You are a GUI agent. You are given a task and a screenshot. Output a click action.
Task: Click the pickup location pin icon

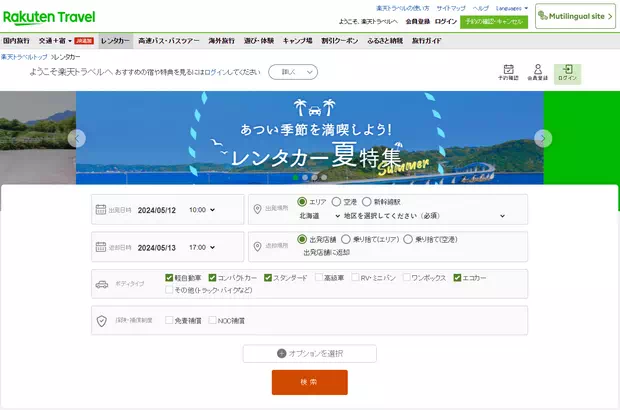click(x=257, y=209)
